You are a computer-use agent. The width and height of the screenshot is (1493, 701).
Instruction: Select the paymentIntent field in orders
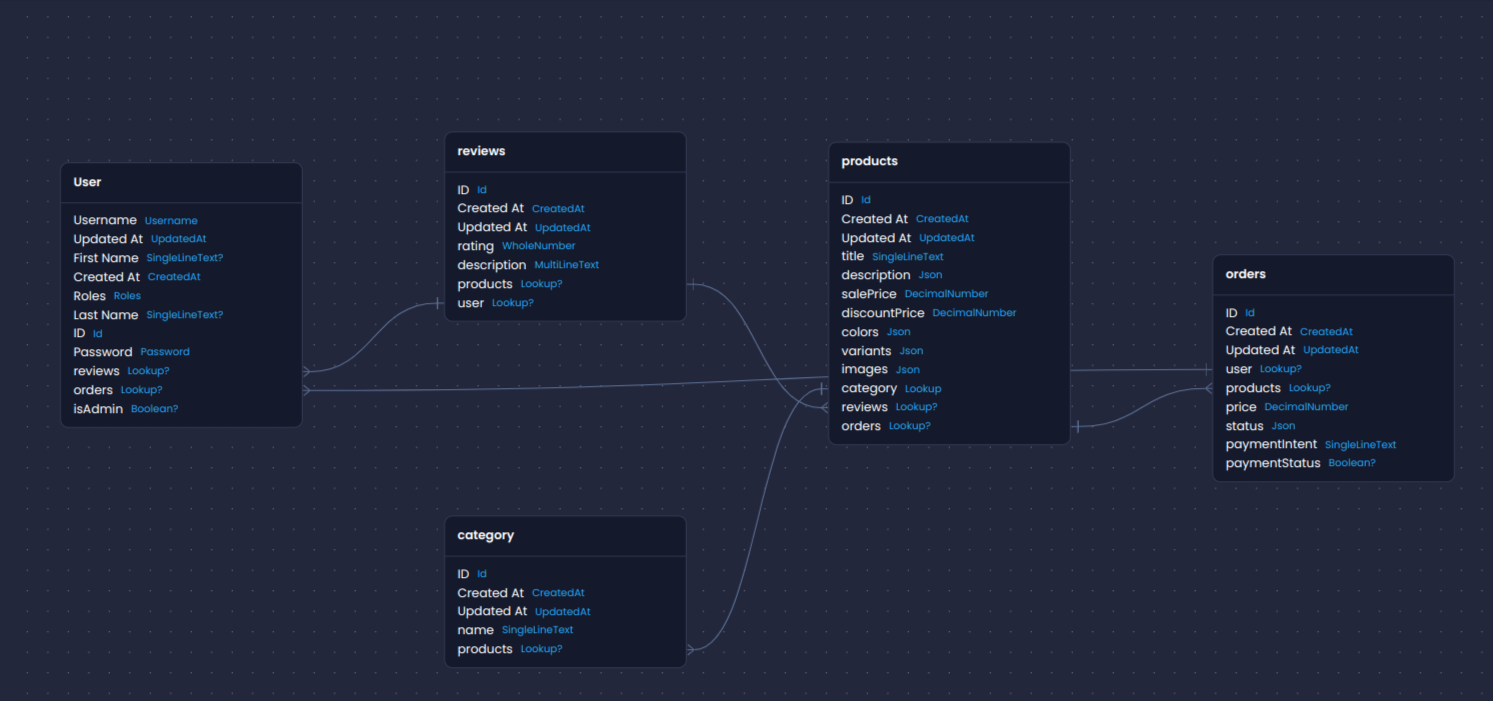coord(1270,444)
